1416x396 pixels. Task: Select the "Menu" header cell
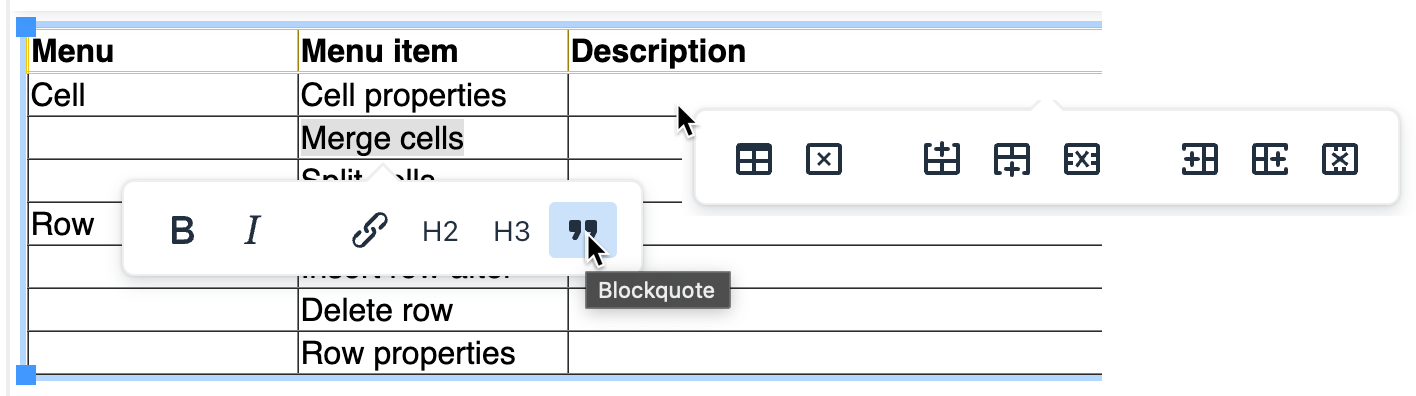pos(163,51)
